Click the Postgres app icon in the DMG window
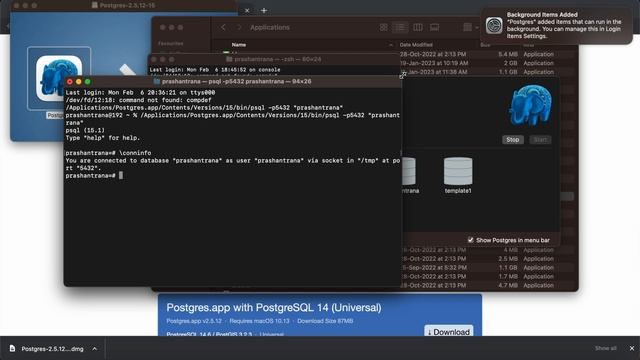The height and width of the screenshot is (360, 640). pyautogui.click(x=59, y=78)
